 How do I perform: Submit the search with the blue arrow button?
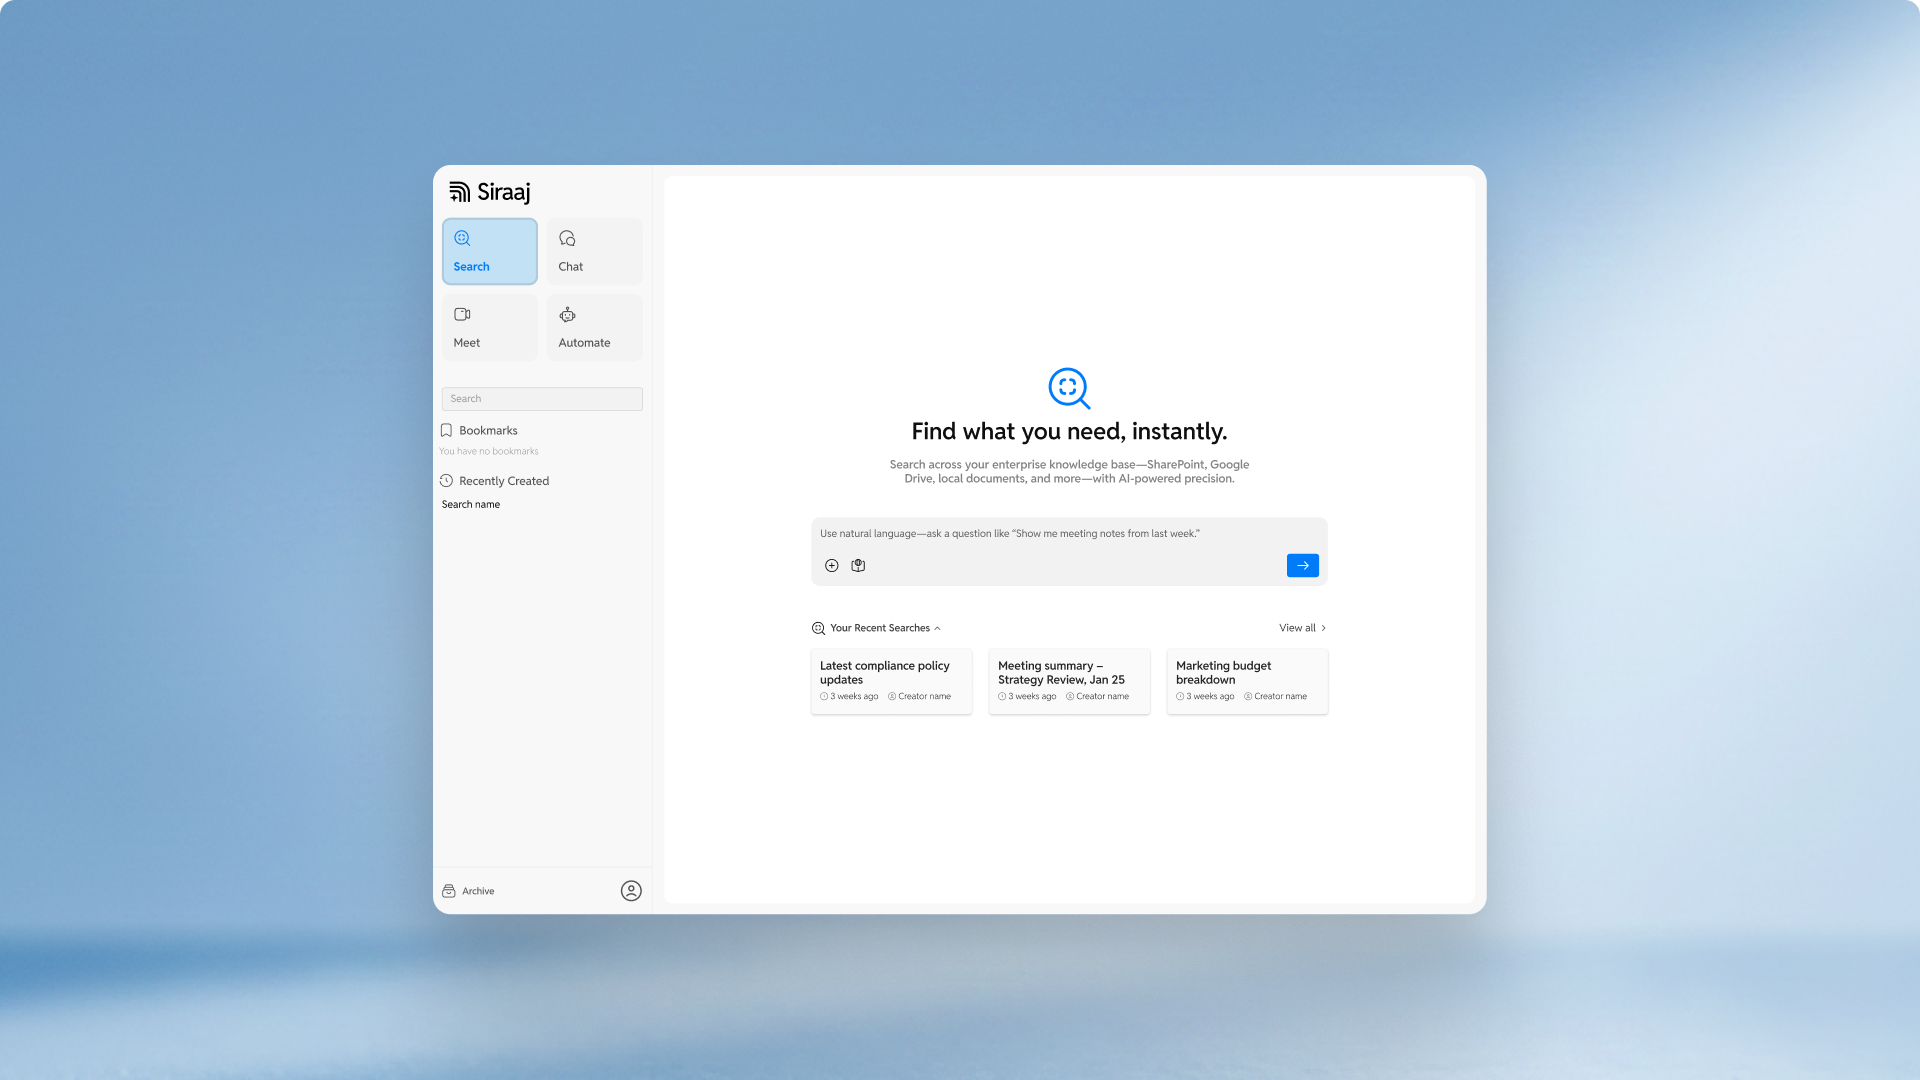click(x=1303, y=566)
